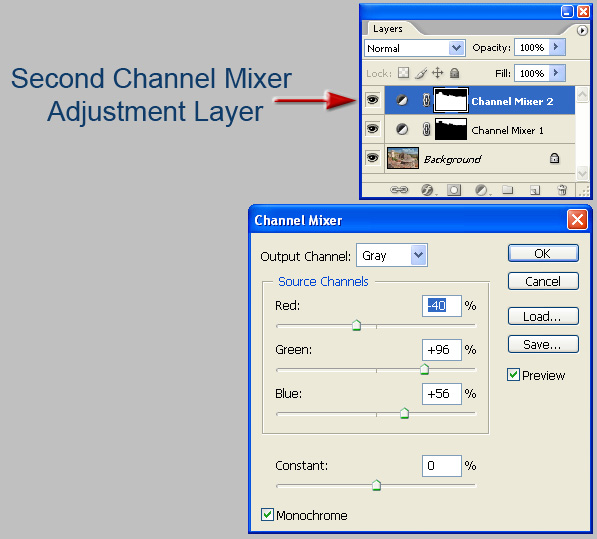This screenshot has width=597, height=539.
Task: Toggle the Preview checkbox
Action: 513,375
